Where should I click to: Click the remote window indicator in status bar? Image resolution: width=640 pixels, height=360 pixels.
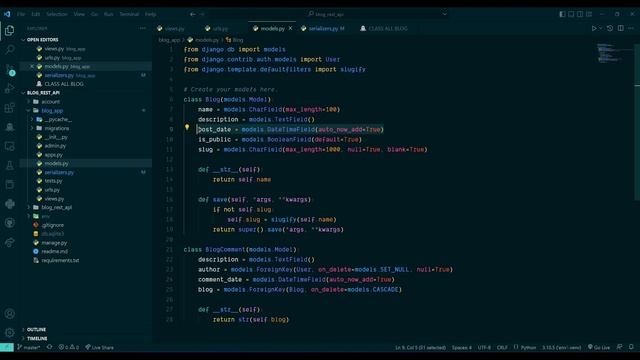pos(7,347)
